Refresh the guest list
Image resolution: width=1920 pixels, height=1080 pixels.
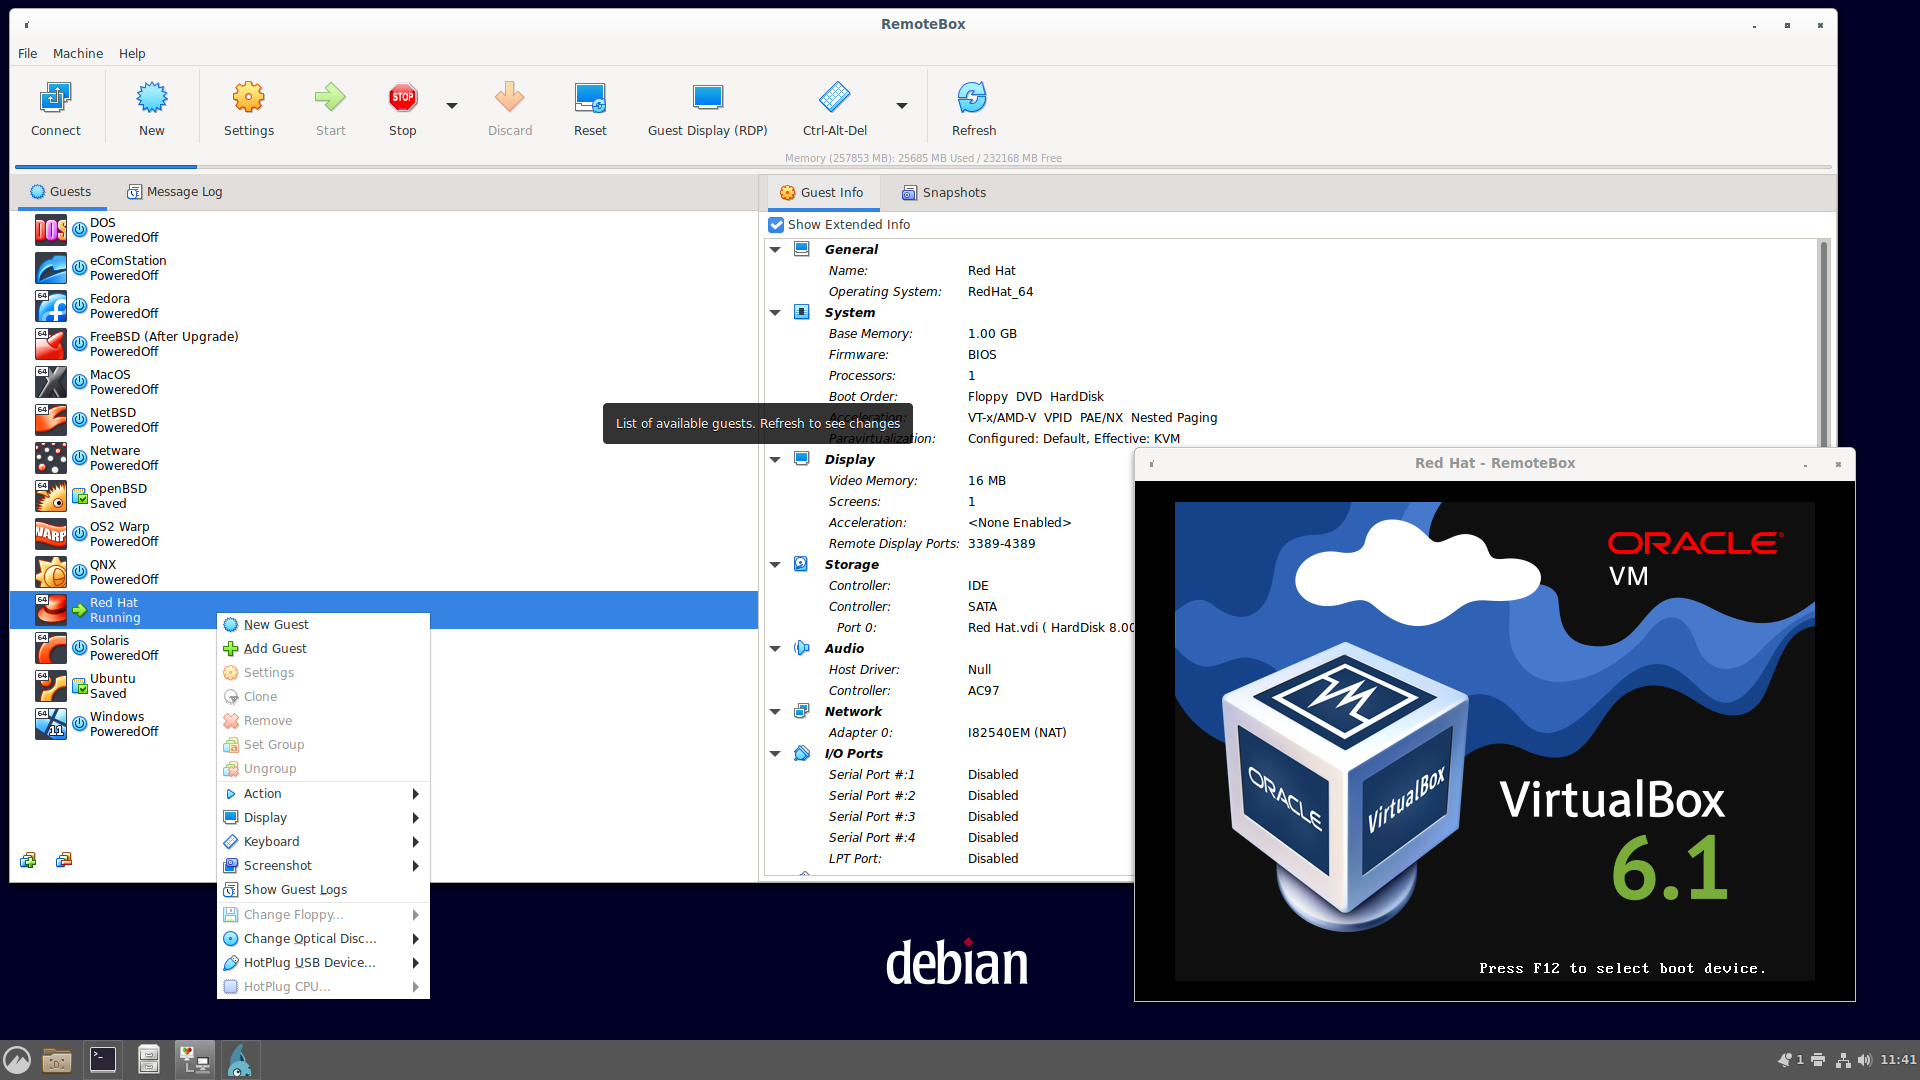(x=973, y=105)
